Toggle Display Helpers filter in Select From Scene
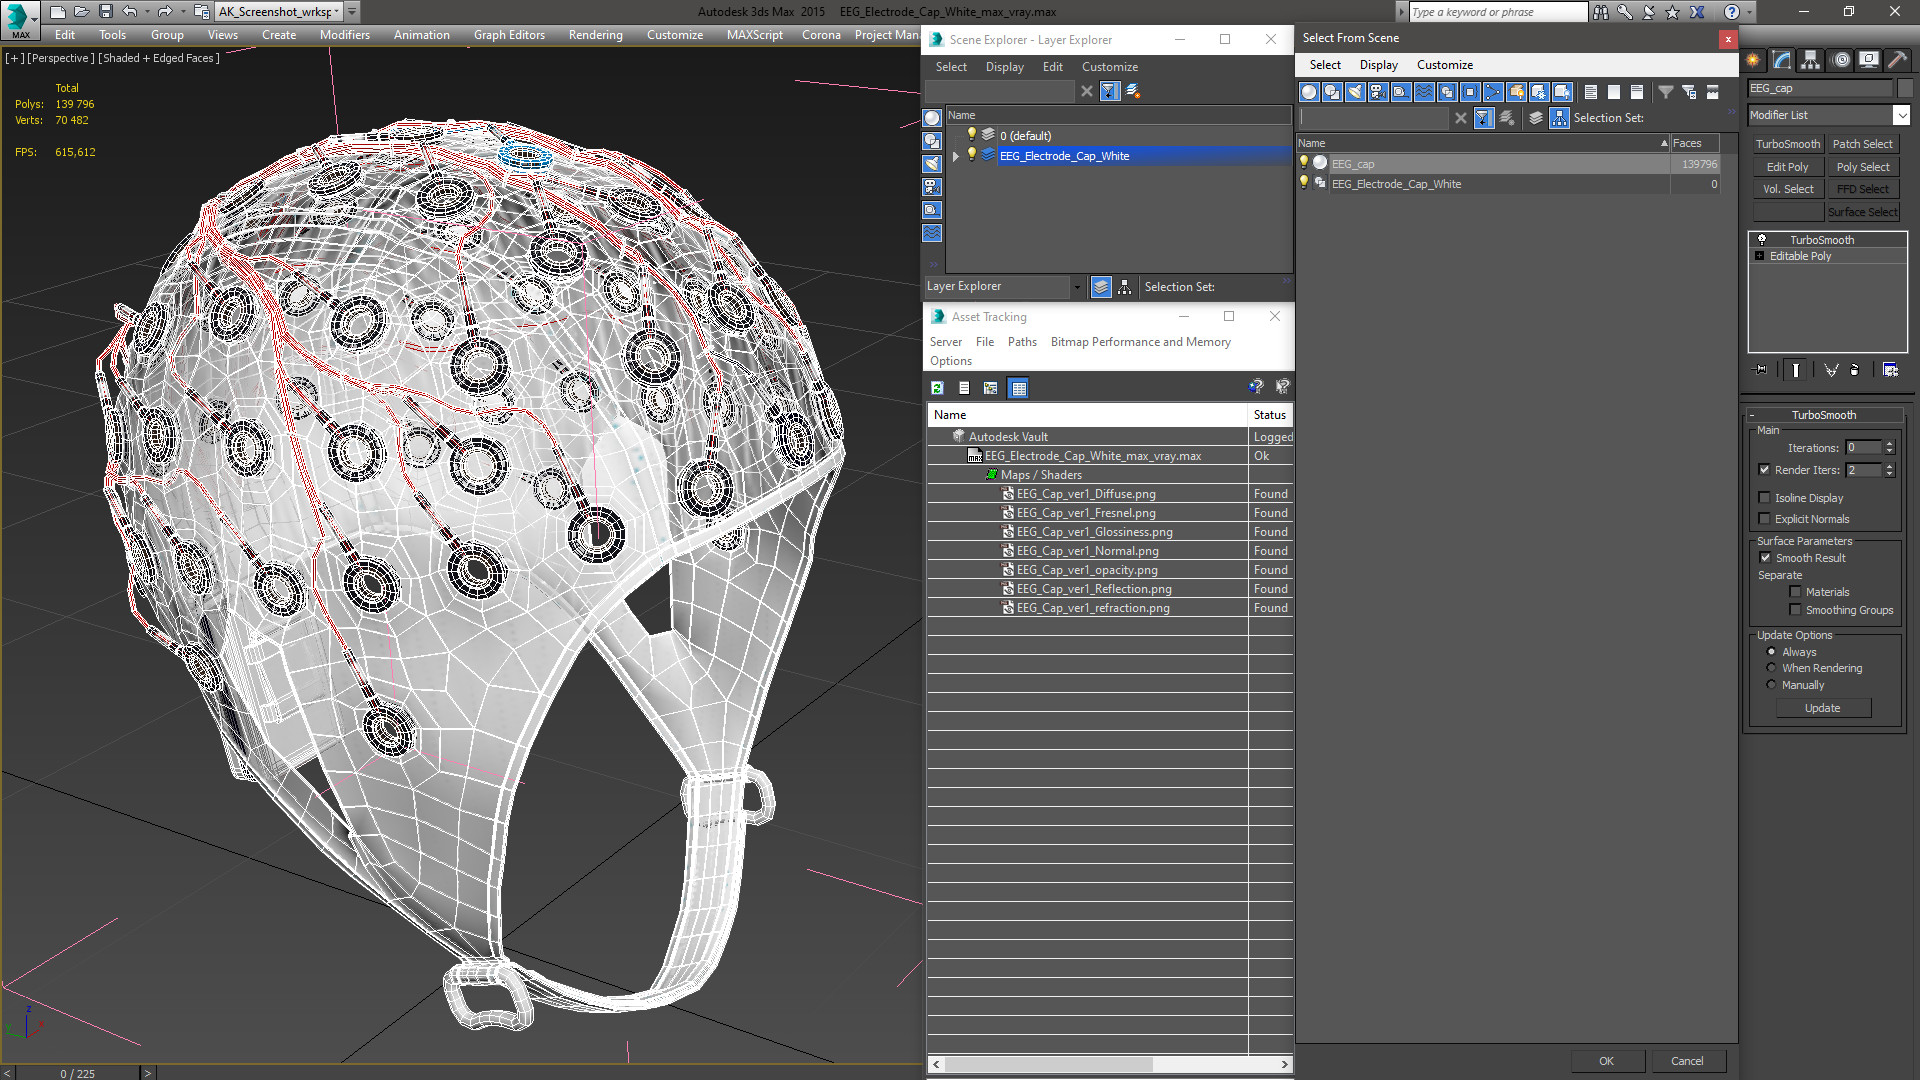Image resolution: width=1920 pixels, height=1080 pixels. point(1401,92)
